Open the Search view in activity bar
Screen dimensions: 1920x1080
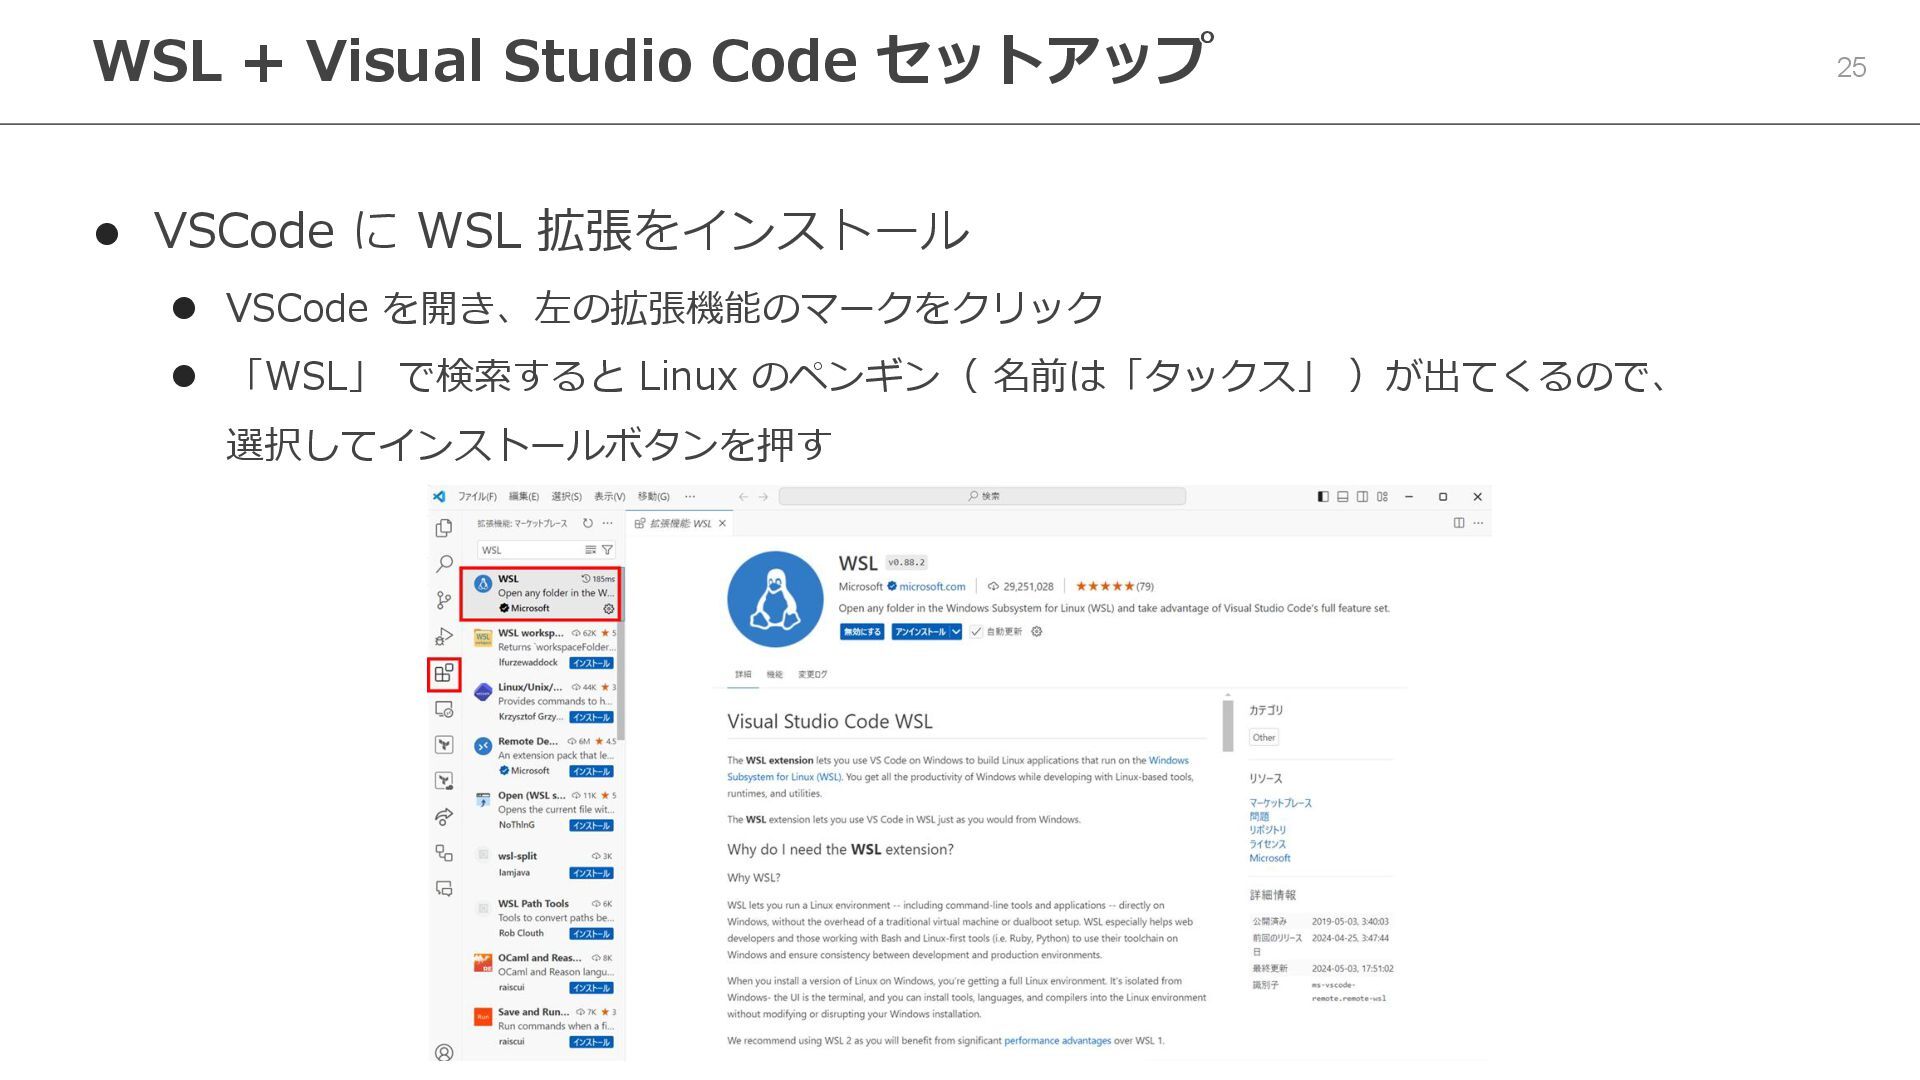click(x=444, y=564)
